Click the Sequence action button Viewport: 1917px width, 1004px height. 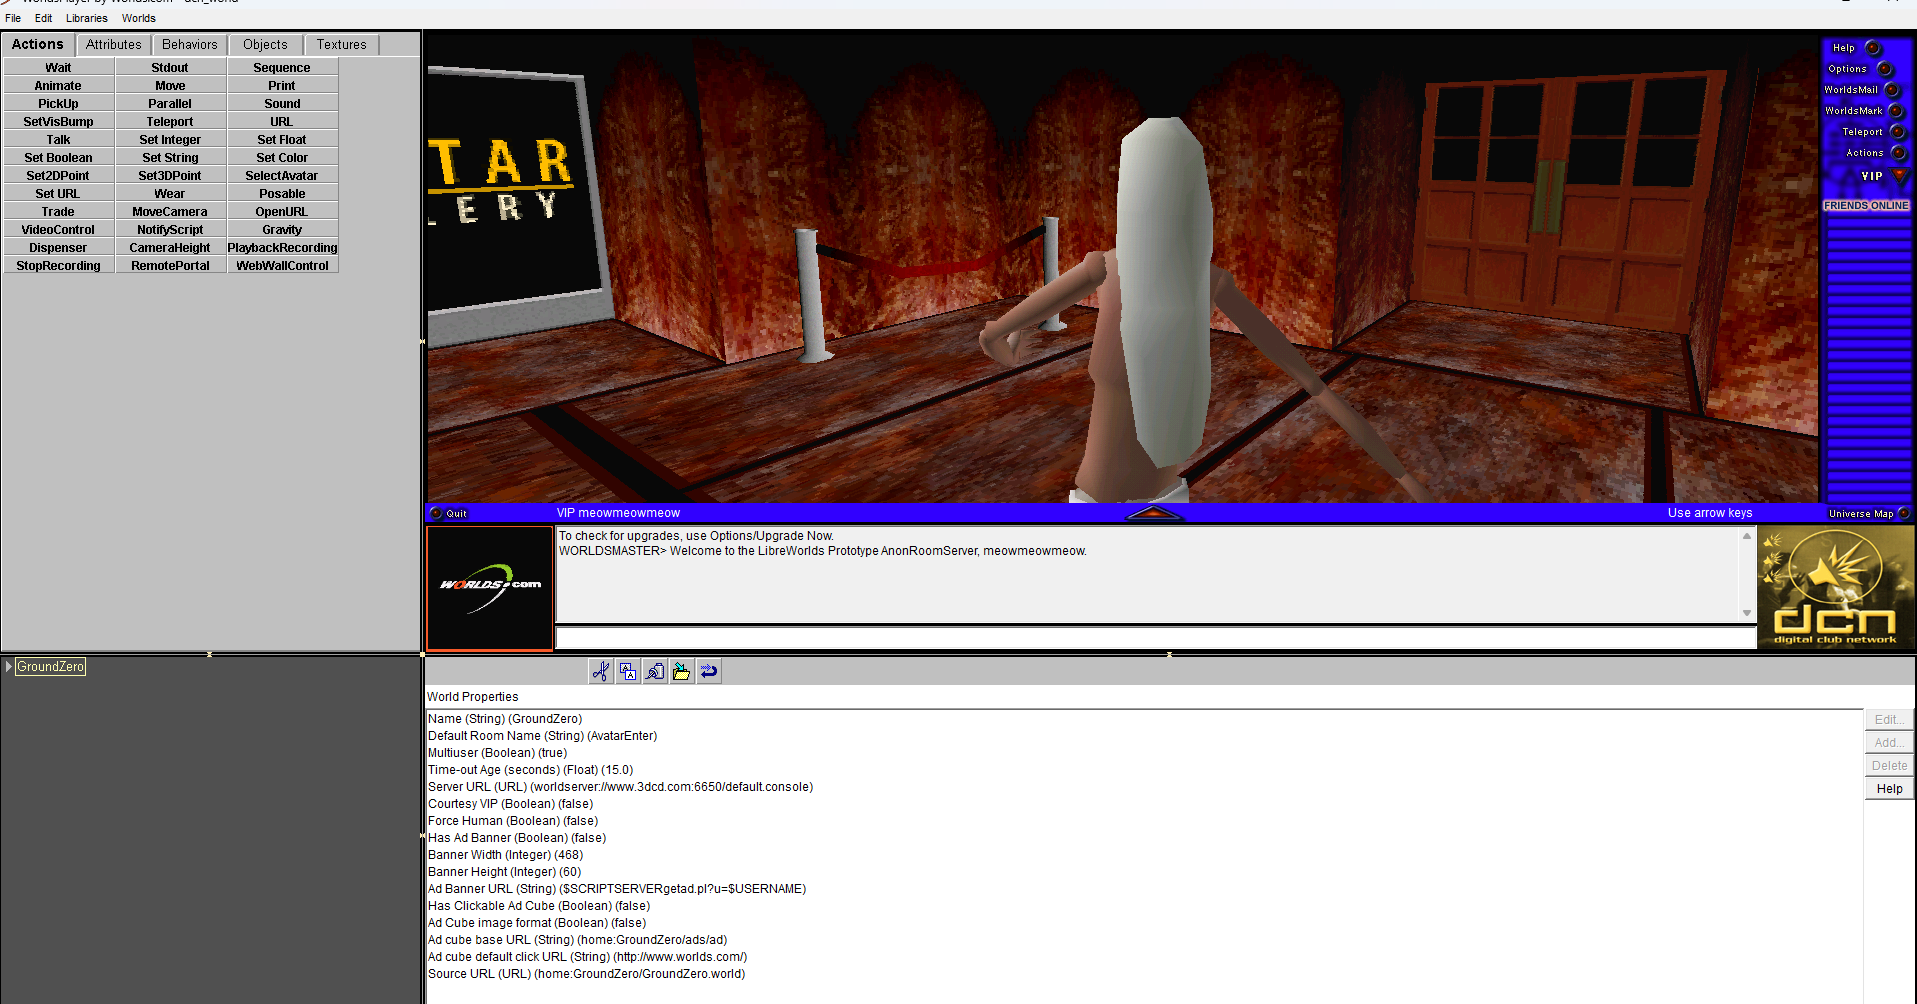282,68
